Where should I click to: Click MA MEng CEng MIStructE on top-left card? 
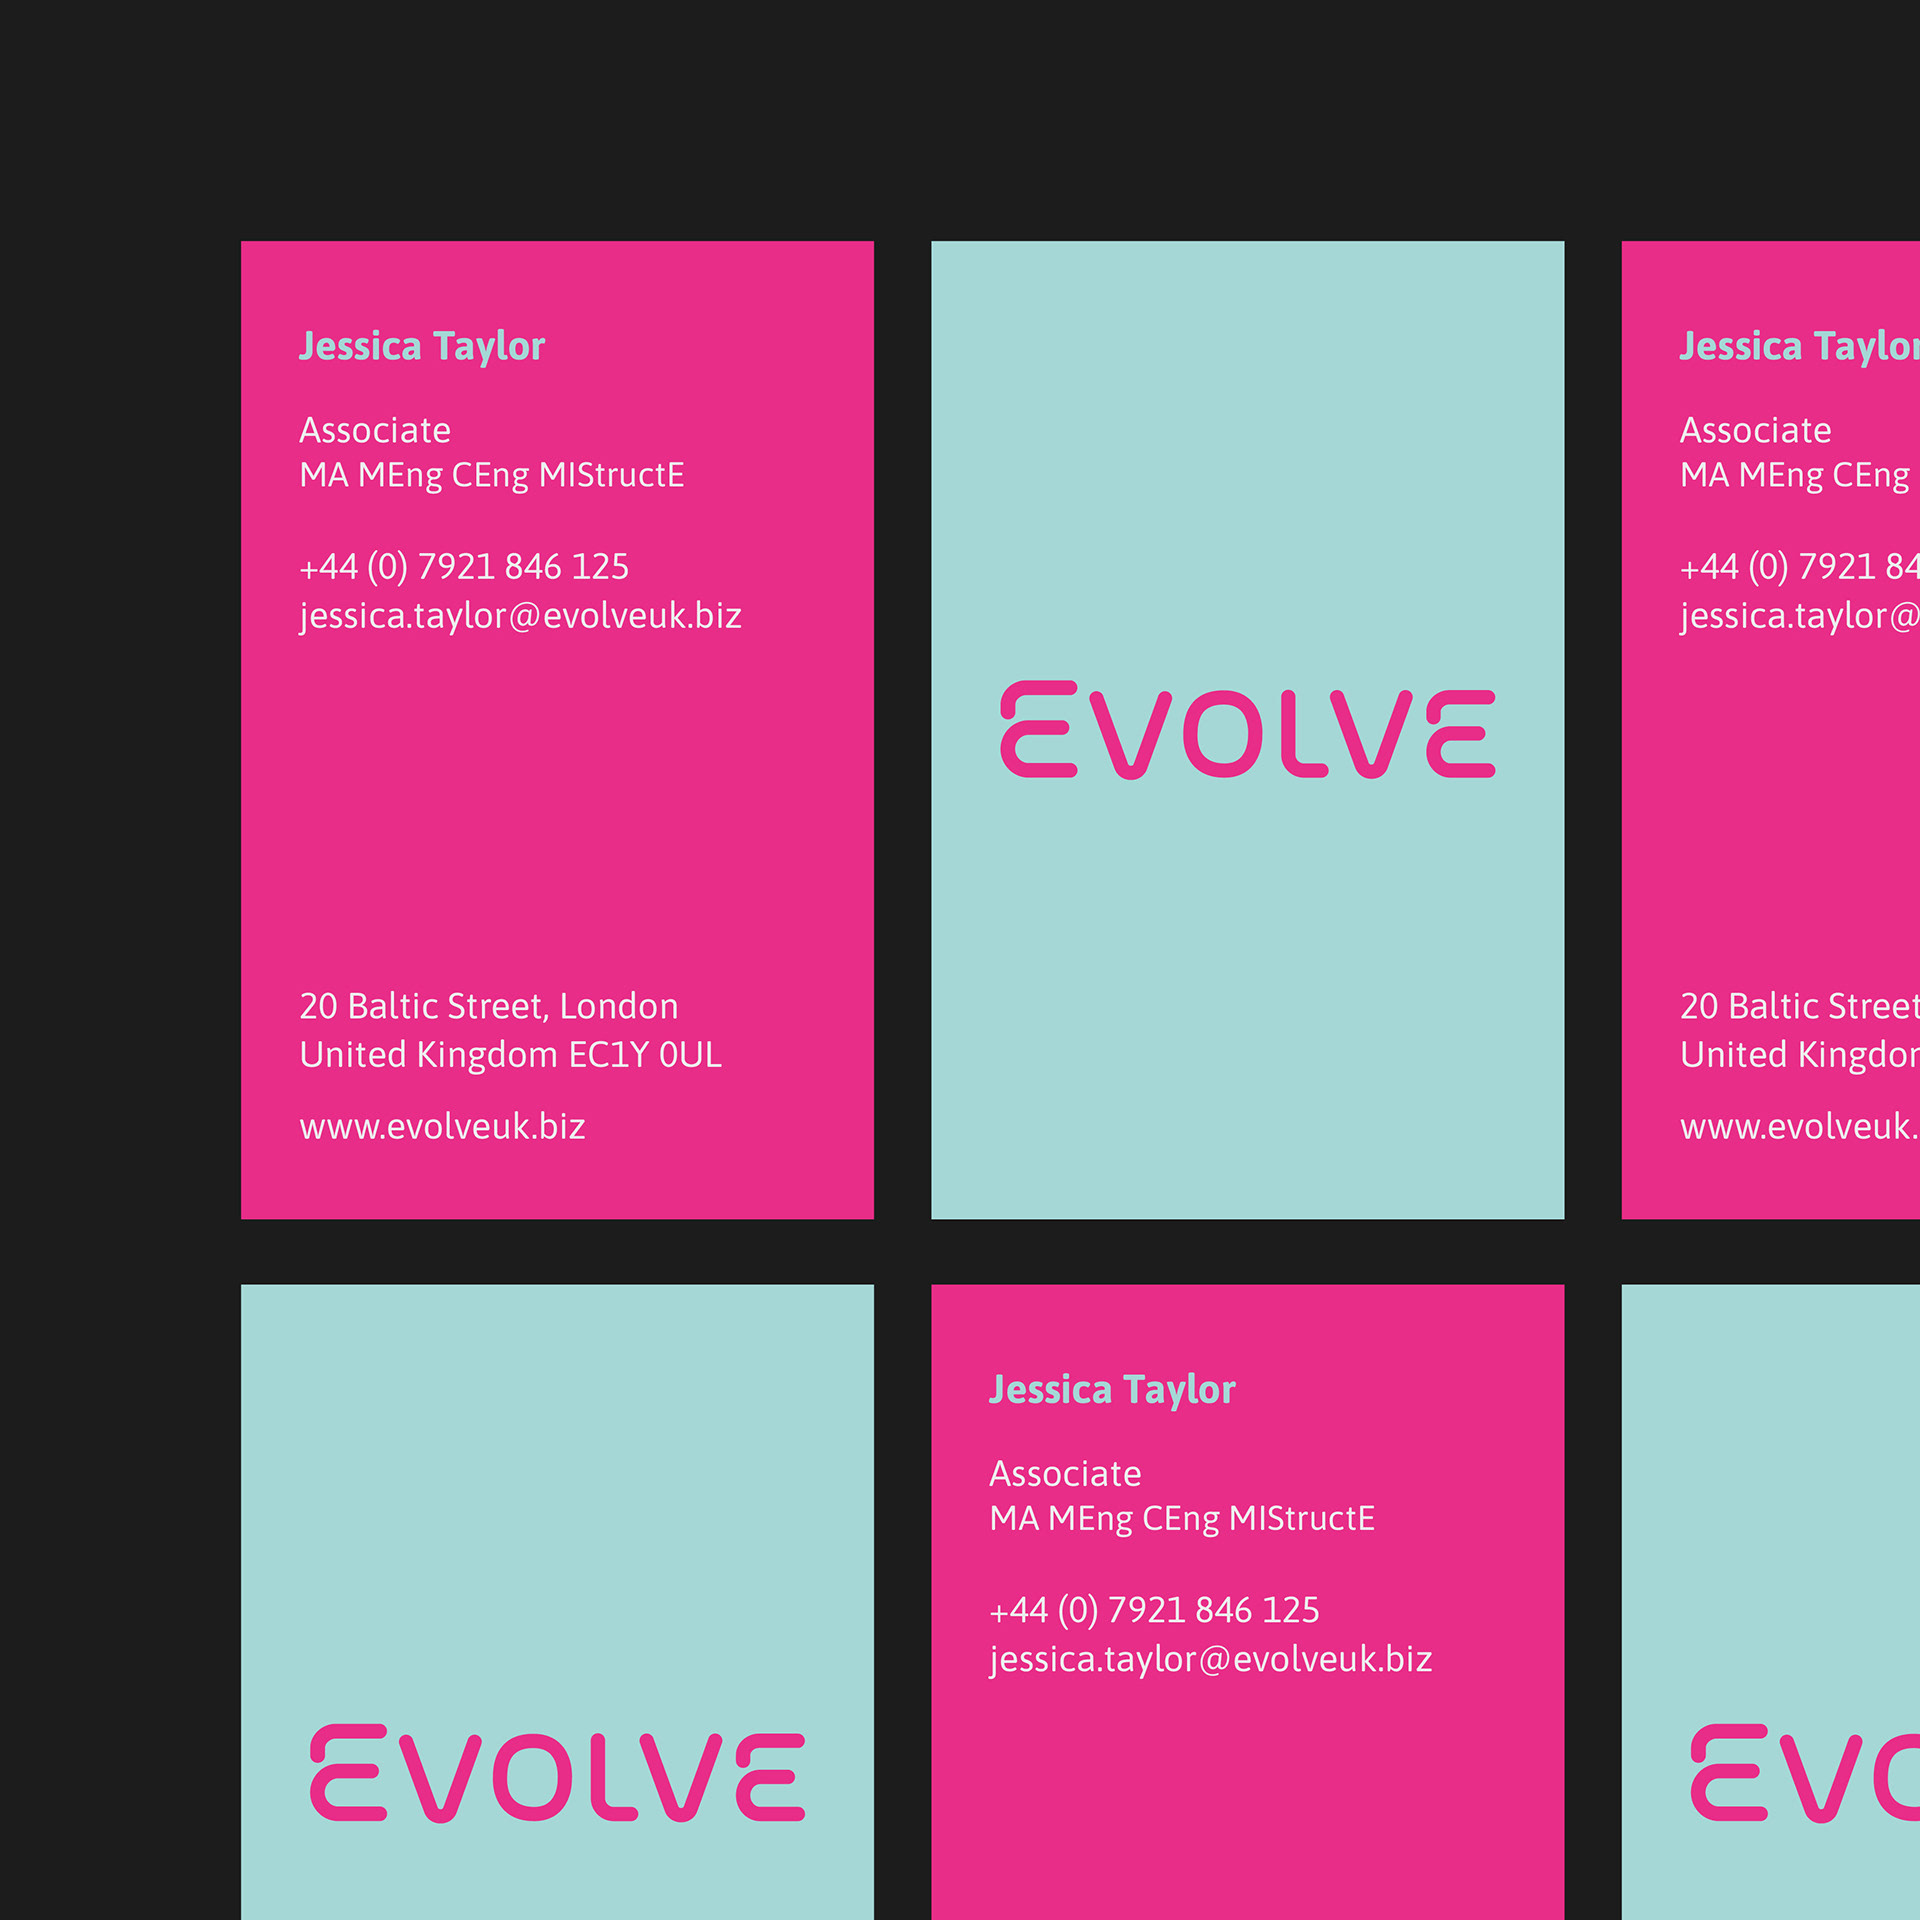click(x=492, y=475)
